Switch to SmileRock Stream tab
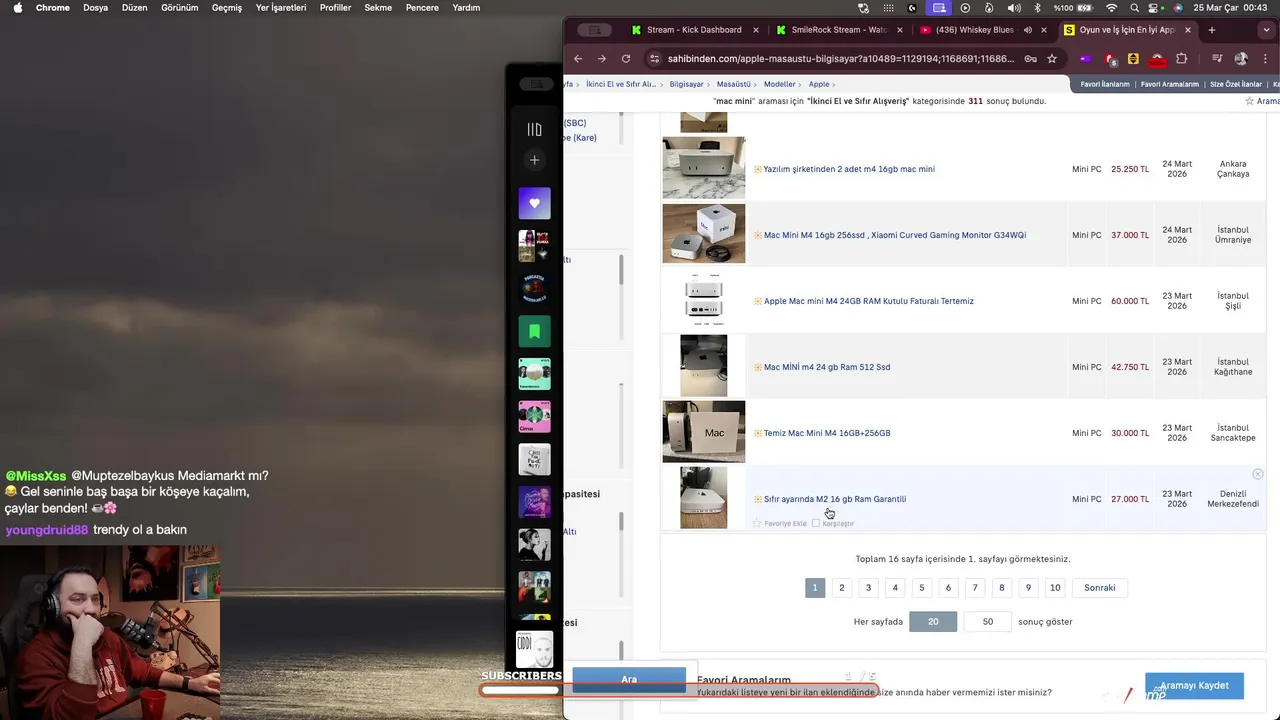This screenshot has height=720, width=1280. pyautogui.click(x=838, y=30)
